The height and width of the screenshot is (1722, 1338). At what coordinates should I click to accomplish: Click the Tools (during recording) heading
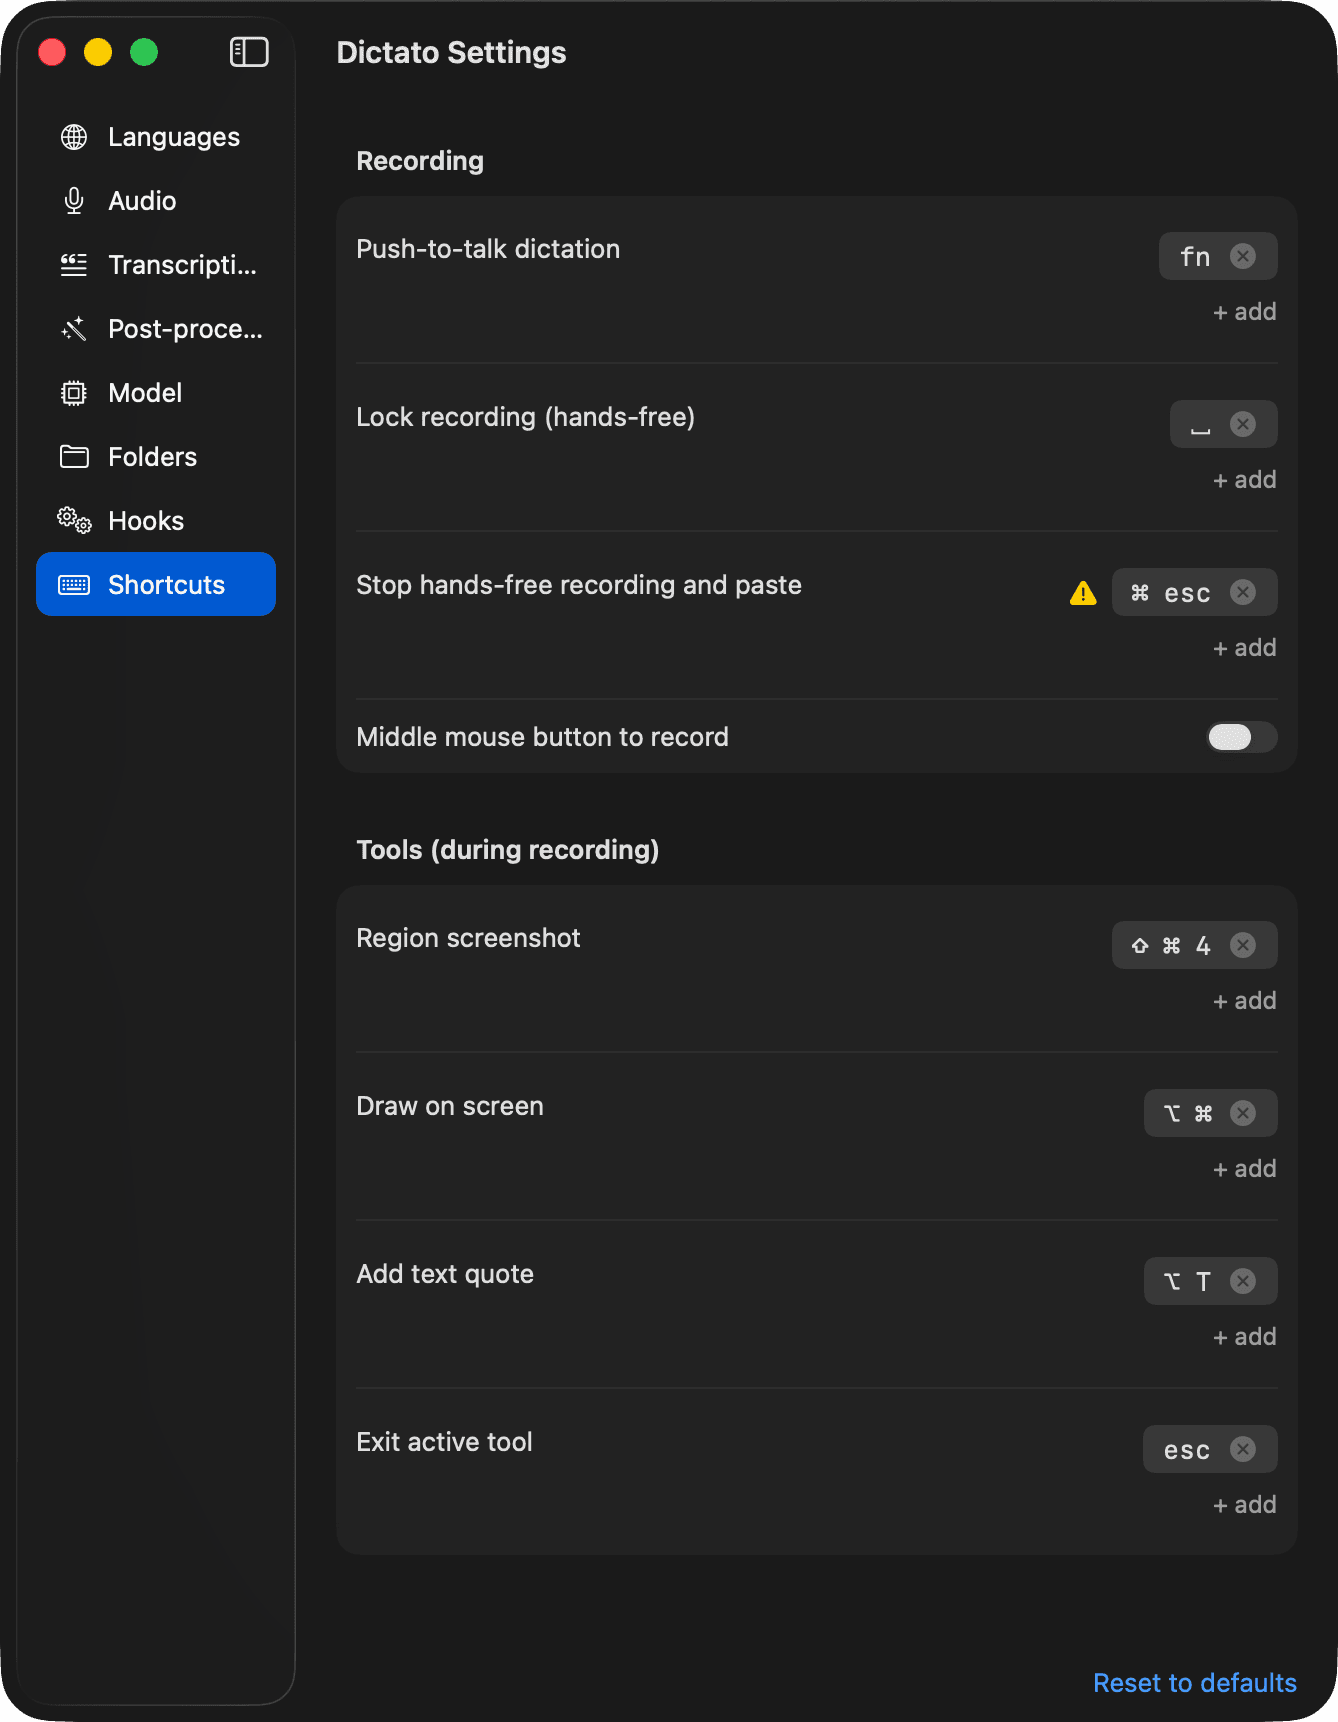[508, 850]
